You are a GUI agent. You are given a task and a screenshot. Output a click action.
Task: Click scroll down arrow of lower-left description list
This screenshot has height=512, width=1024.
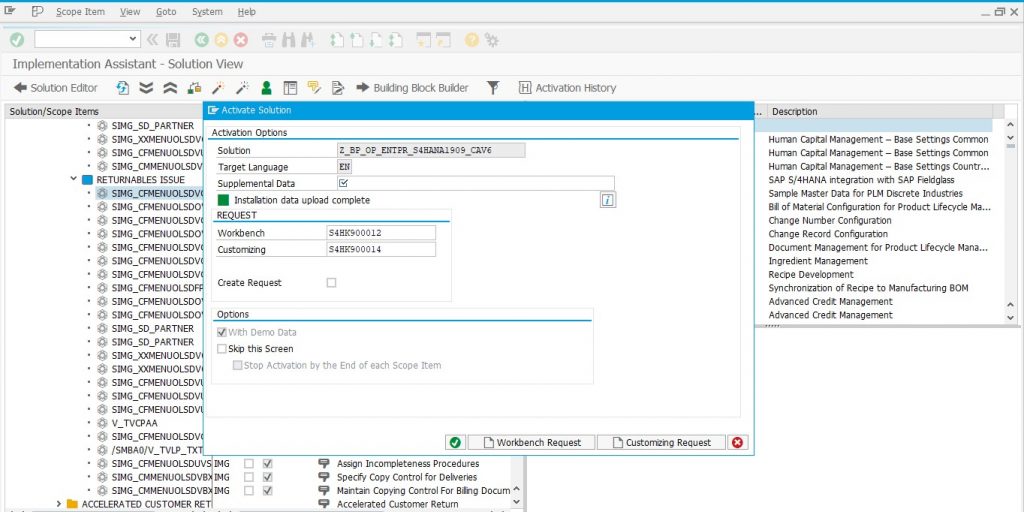click(x=517, y=502)
